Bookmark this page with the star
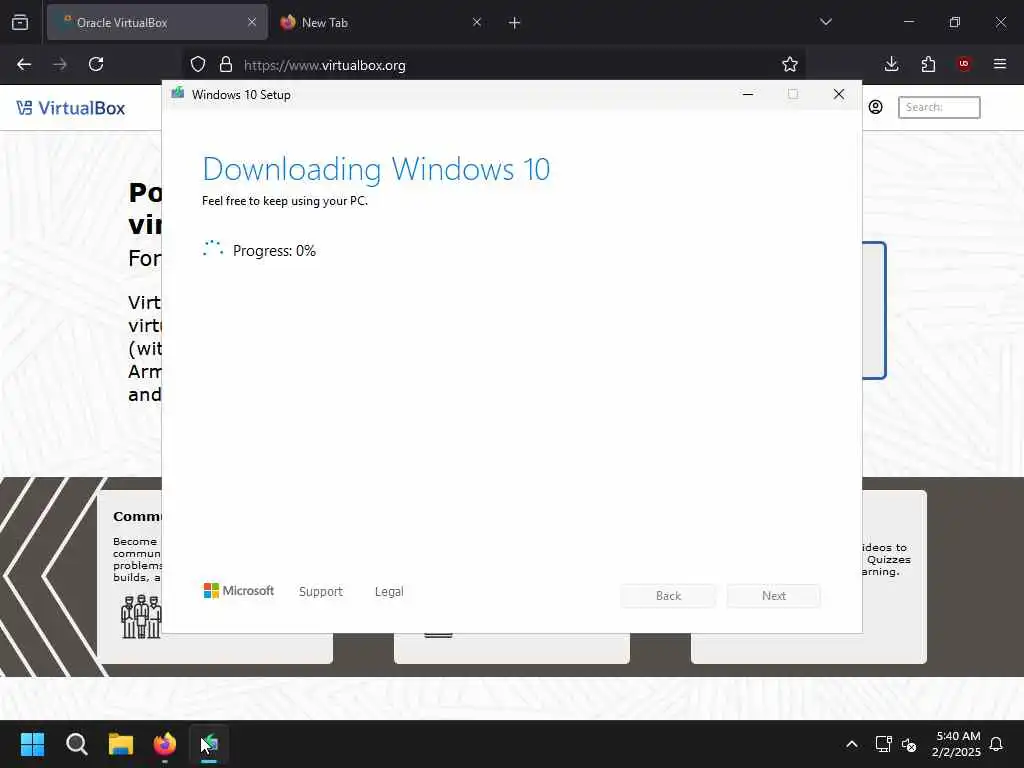Viewport: 1024px width, 768px height. point(790,64)
